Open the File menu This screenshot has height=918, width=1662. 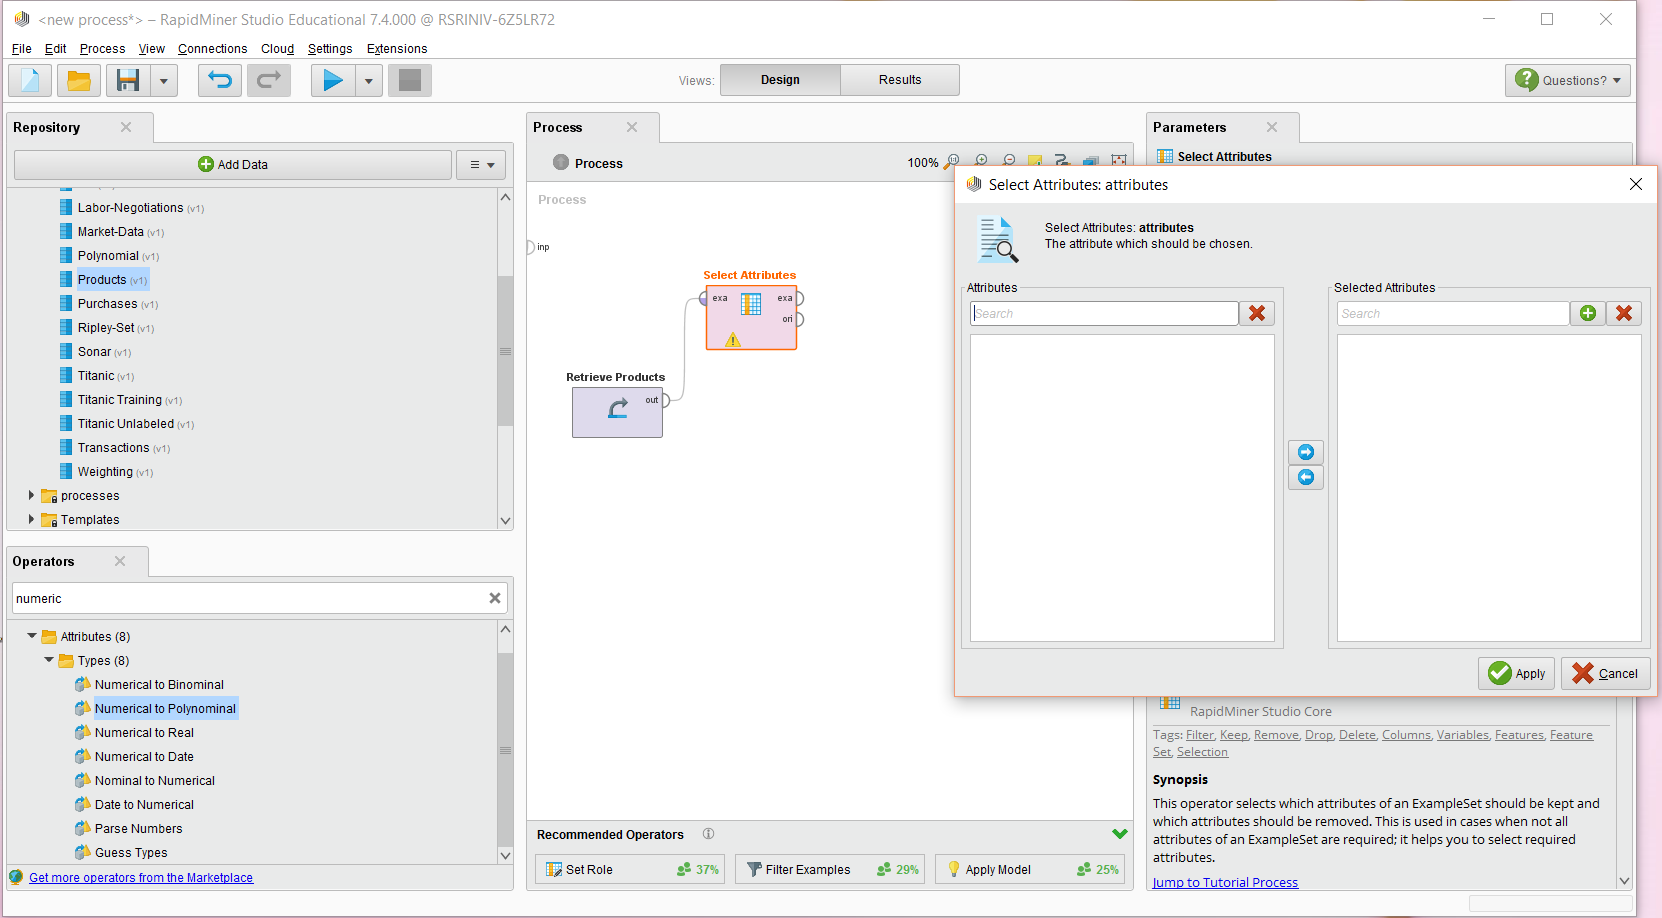pos(22,48)
